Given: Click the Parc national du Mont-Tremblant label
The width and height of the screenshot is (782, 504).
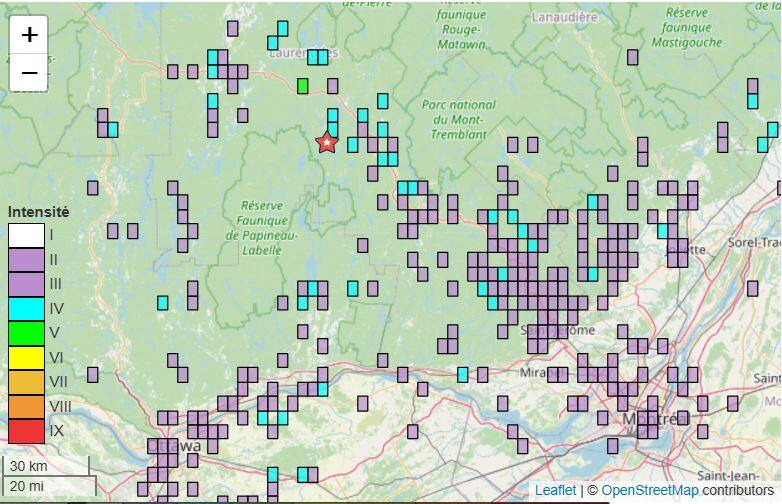Looking at the screenshot, I should 459,119.
